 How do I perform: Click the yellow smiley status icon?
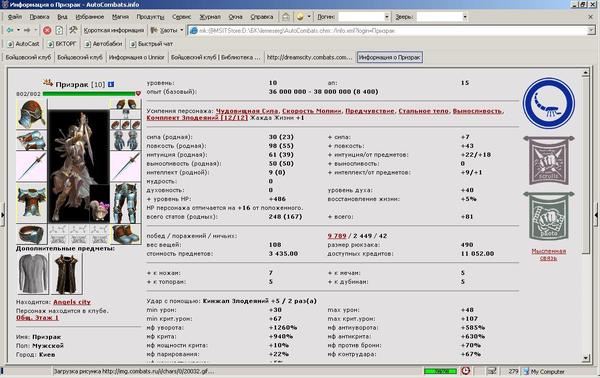(300, 17)
